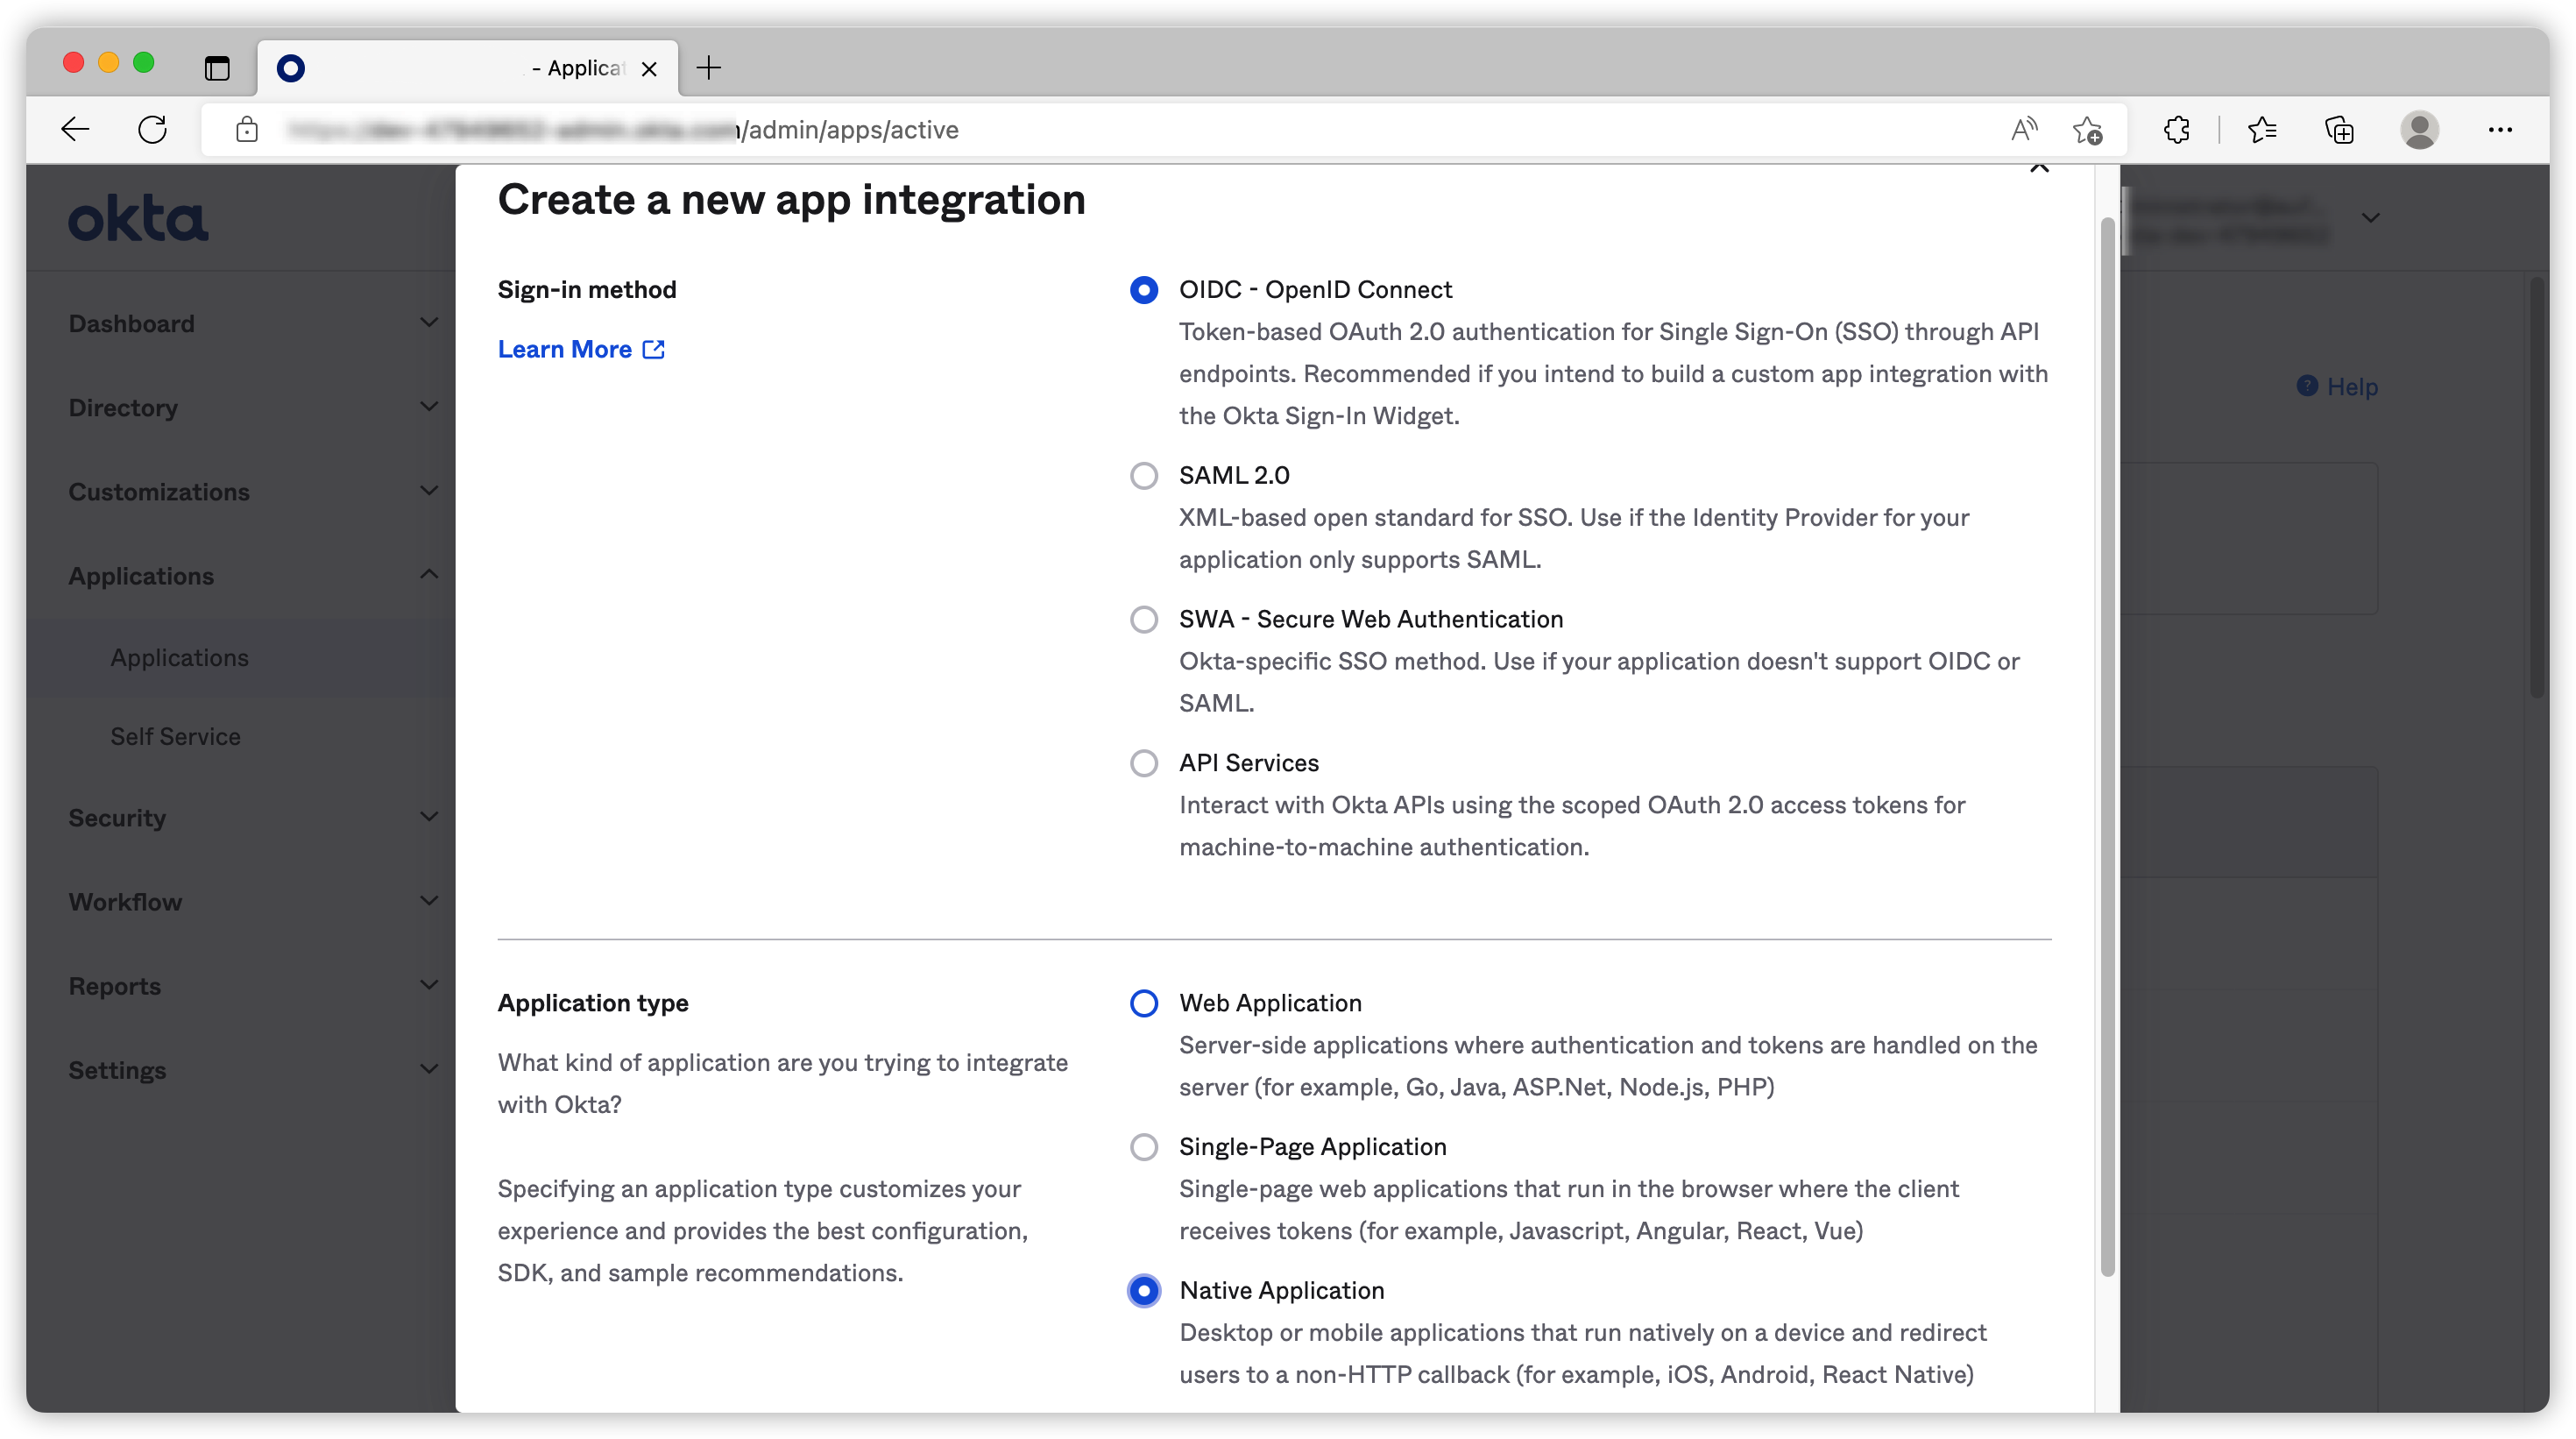2576x1439 pixels.
Task: Select the API Services sign-in method
Action: 1143,763
